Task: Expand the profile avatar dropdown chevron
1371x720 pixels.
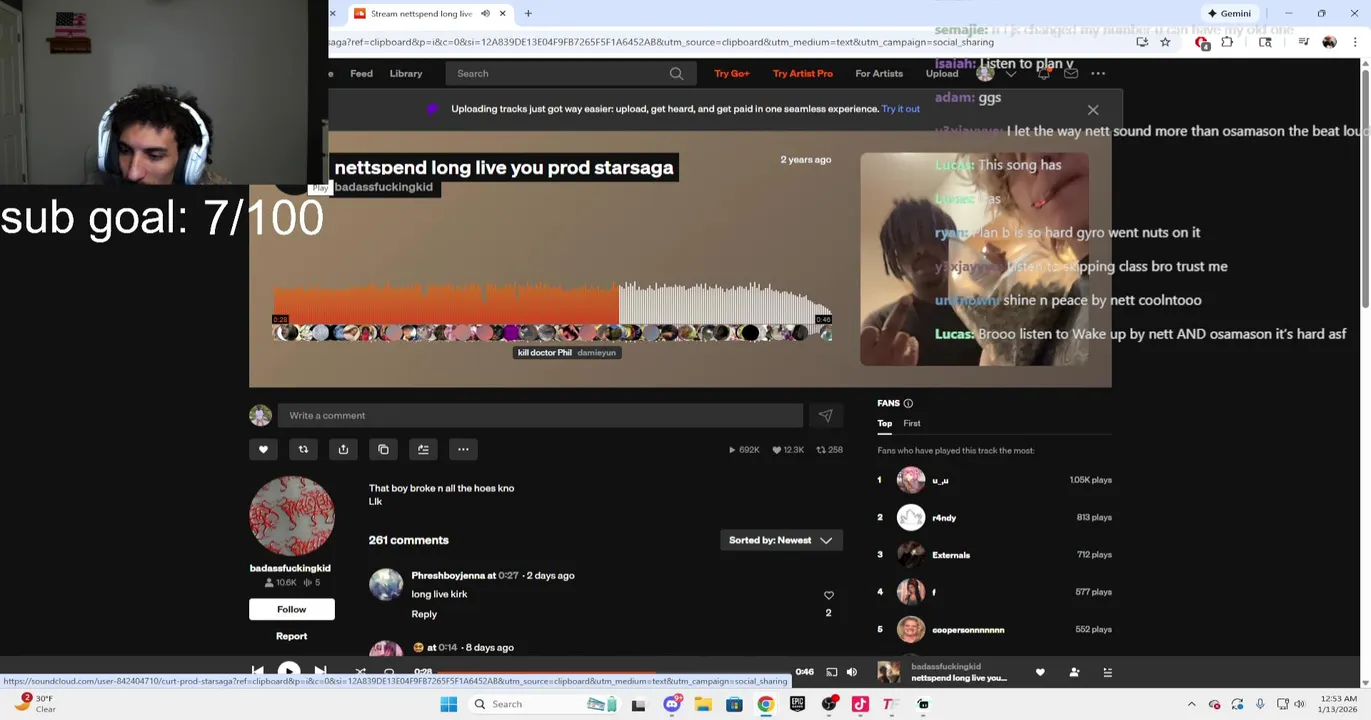Action: 1011,74
